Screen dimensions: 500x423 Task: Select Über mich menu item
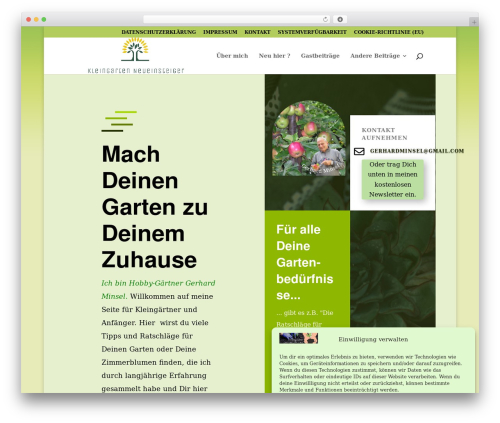232,56
